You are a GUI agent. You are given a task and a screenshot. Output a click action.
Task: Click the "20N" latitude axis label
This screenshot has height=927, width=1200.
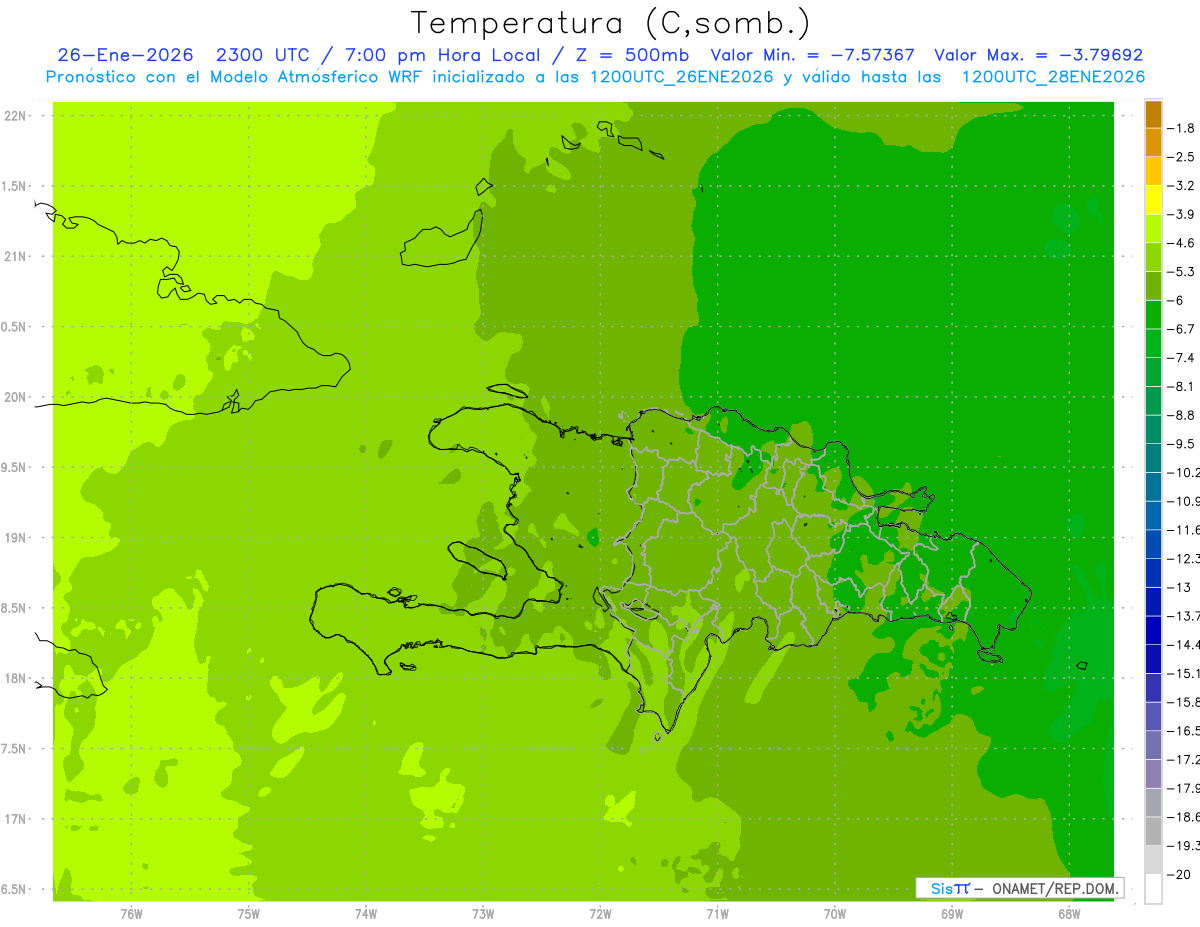pos(15,397)
